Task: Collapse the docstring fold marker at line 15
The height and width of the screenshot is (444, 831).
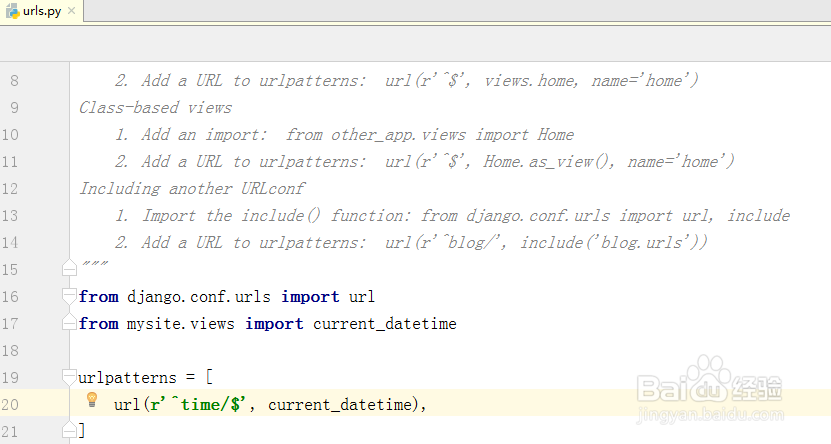Action: (69, 269)
